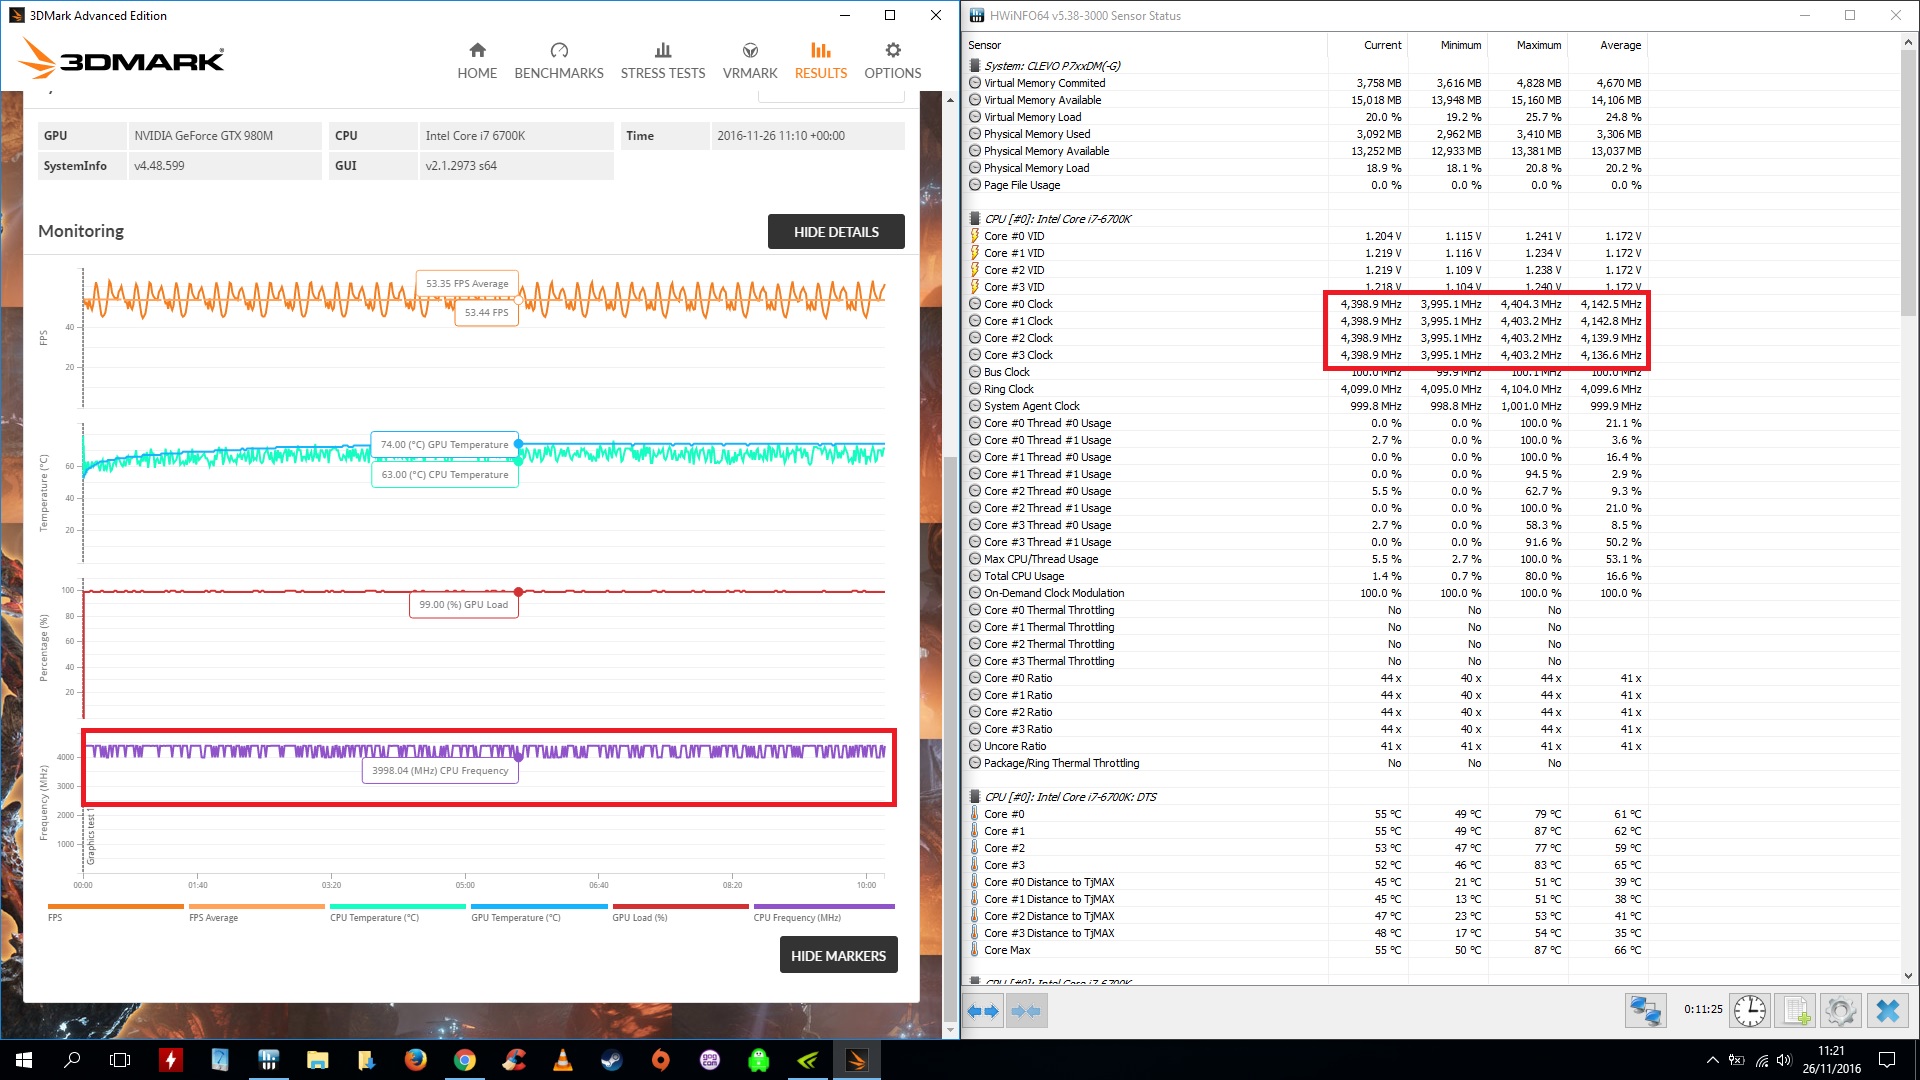Image resolution: width=1920 pixels, height=1080 pixels.
Task: Go to the VRMARK tab
Action: [x=750, y=61]
